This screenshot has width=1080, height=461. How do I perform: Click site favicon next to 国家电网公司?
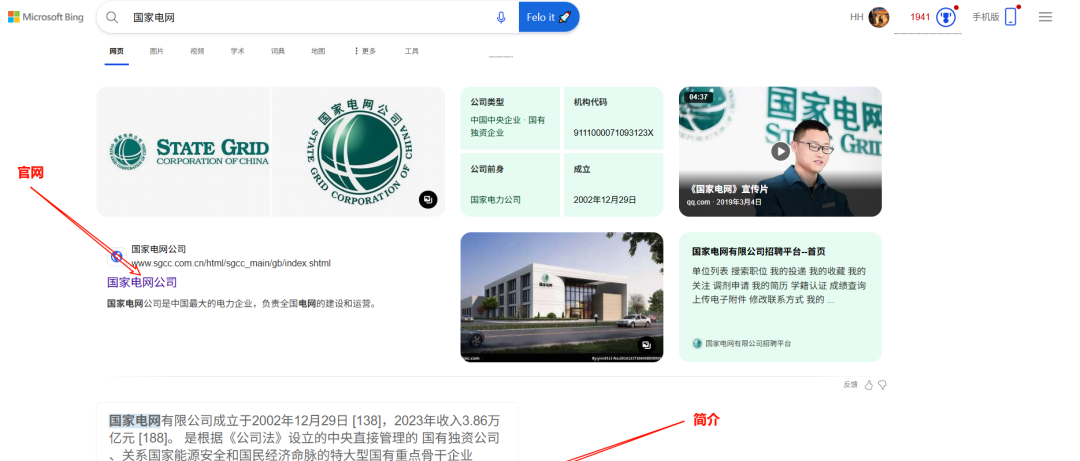117,256
